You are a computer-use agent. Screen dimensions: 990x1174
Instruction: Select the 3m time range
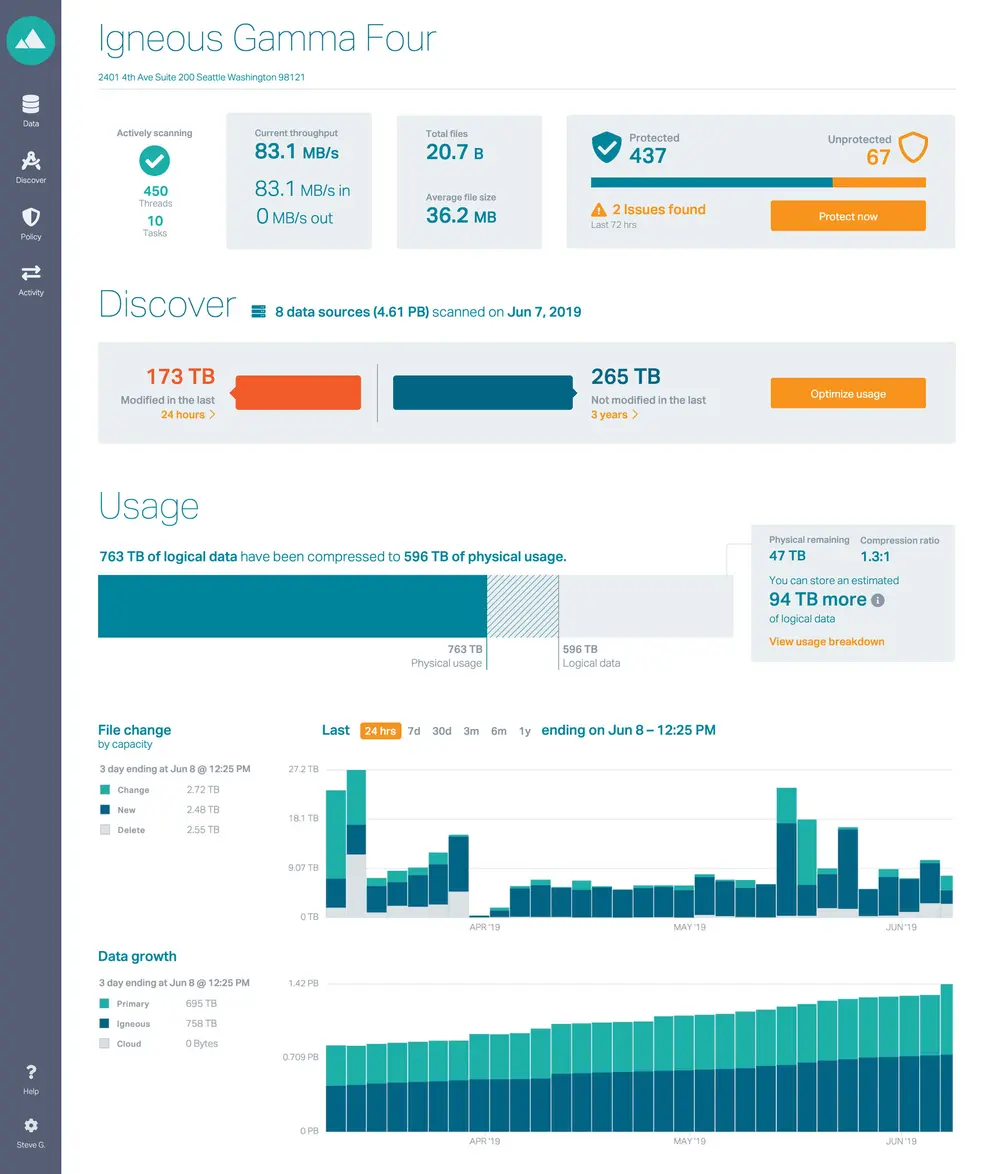point(471,731)
